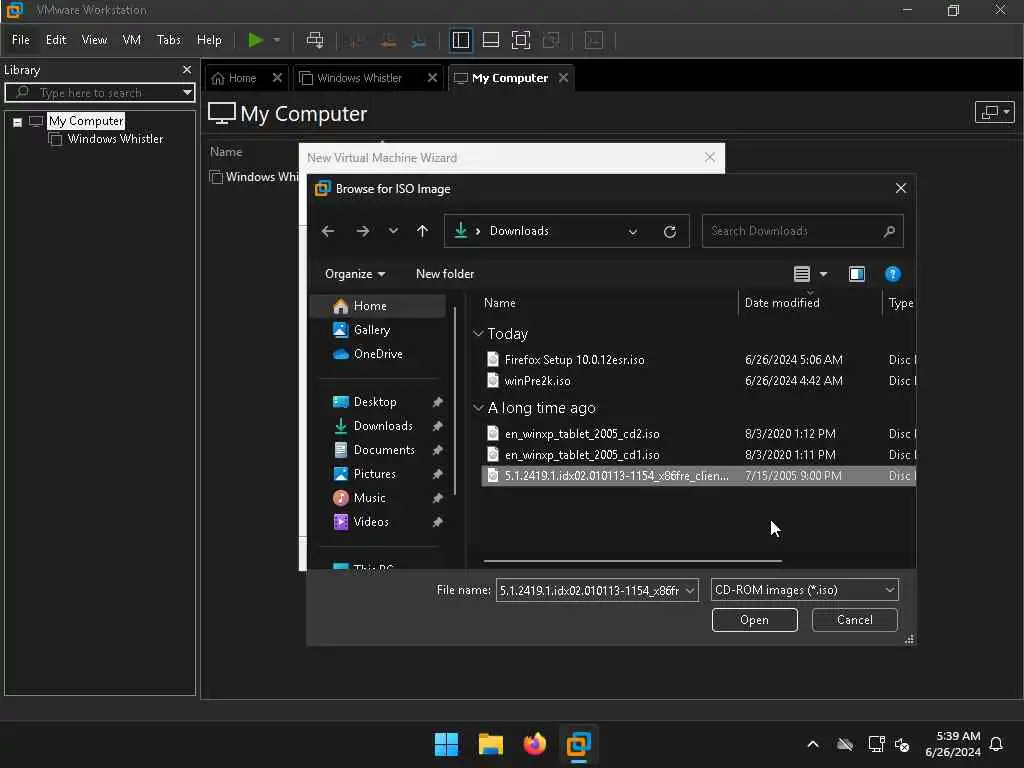Expand the address bar history dropdown

click(632, 232)
